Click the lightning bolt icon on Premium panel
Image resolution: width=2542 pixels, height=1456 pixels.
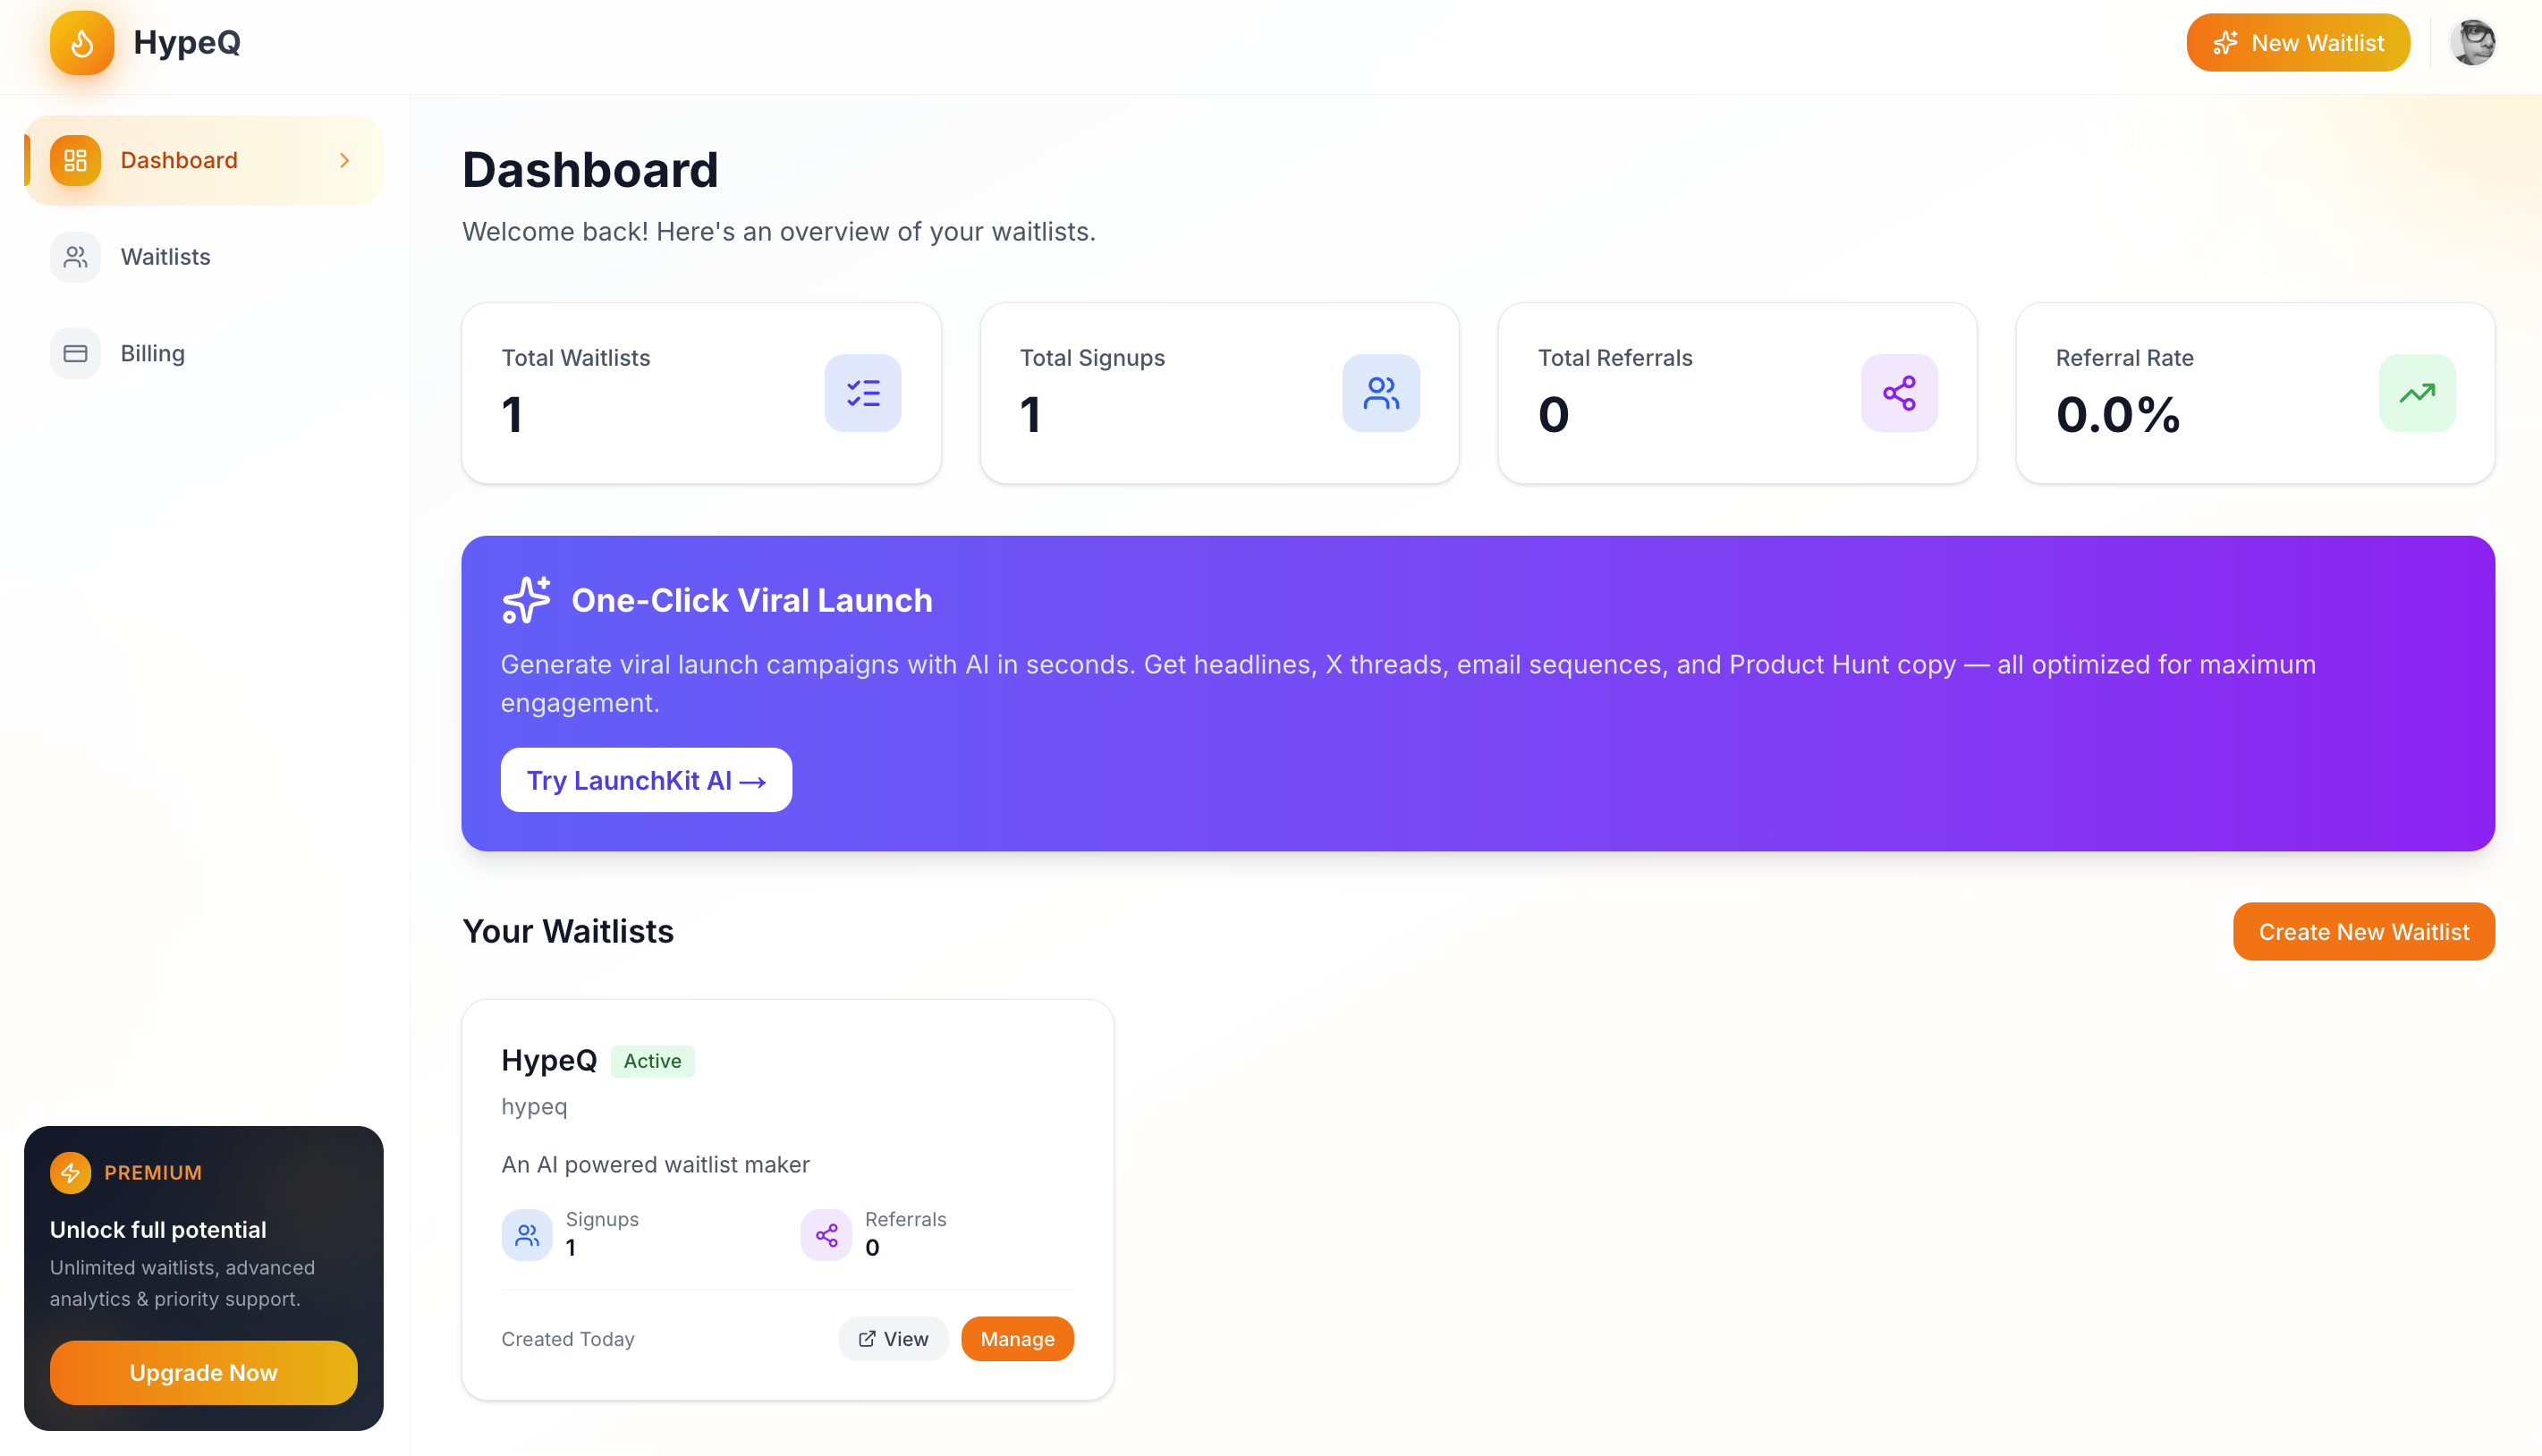70,1172
